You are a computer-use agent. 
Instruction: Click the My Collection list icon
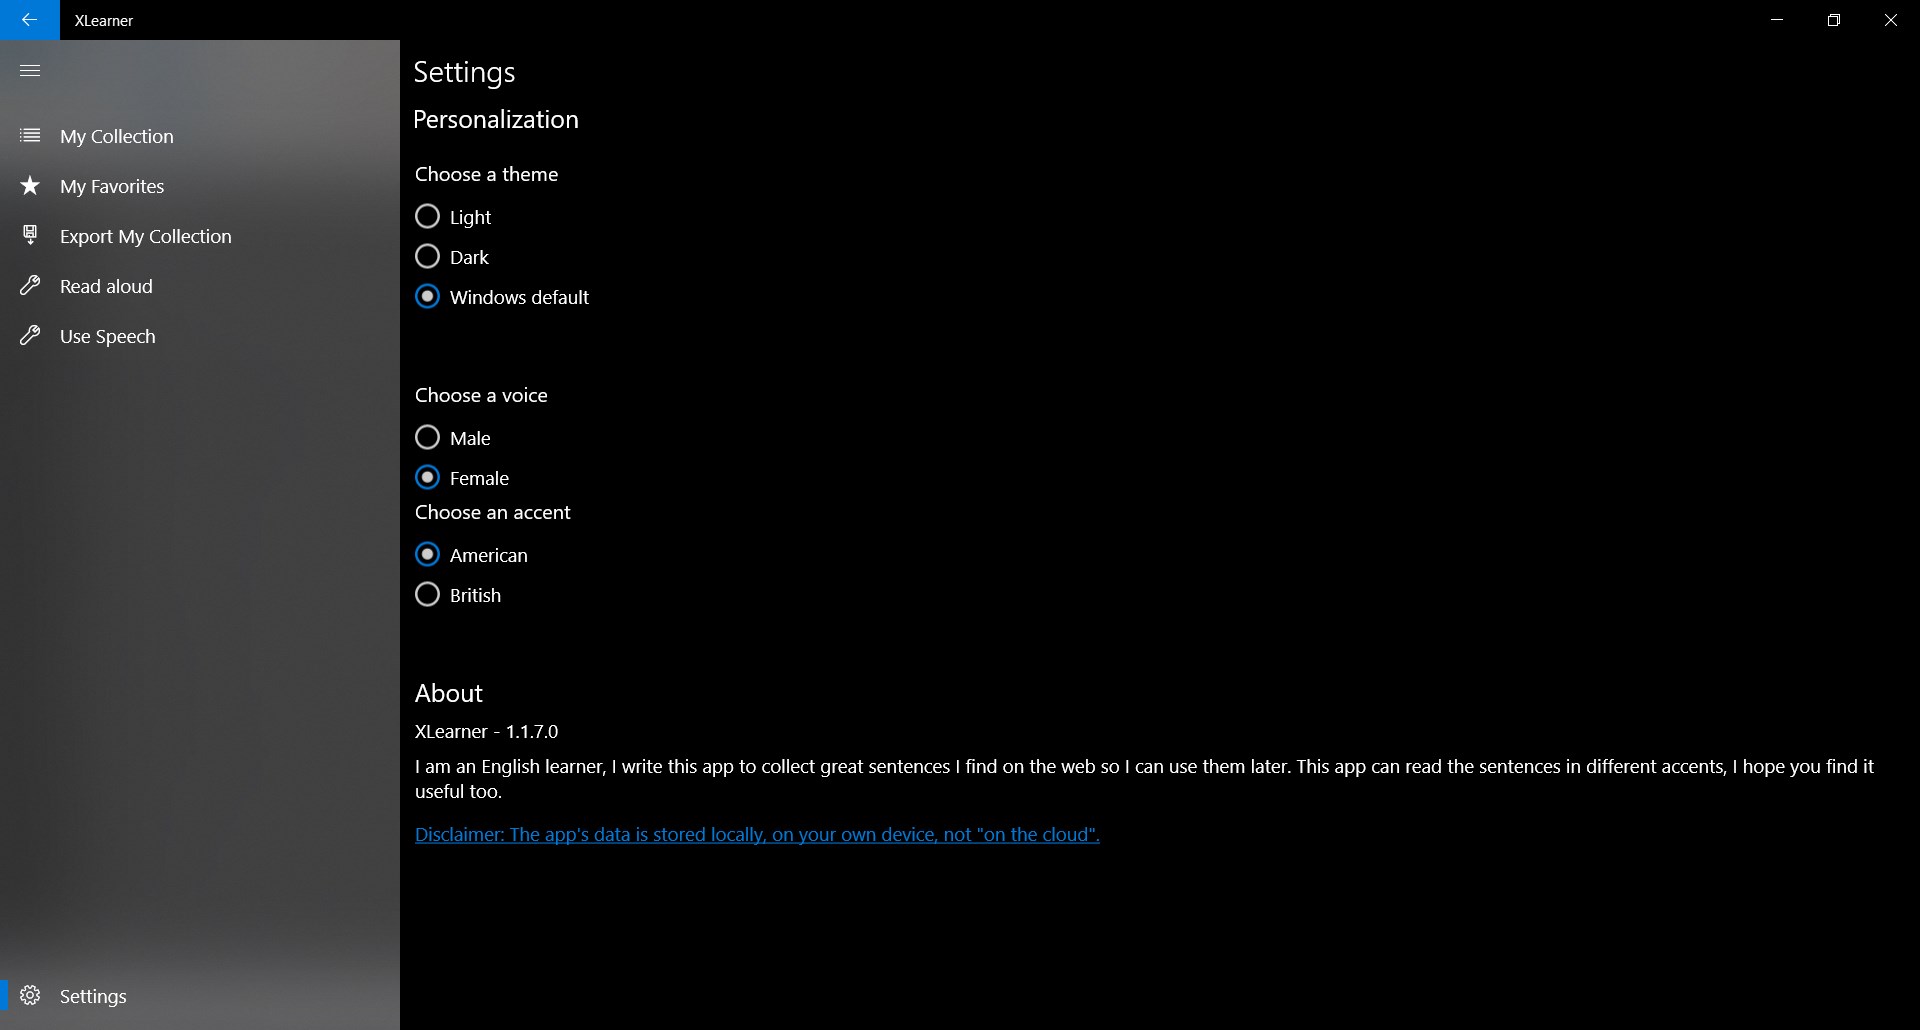click(30, 136)
